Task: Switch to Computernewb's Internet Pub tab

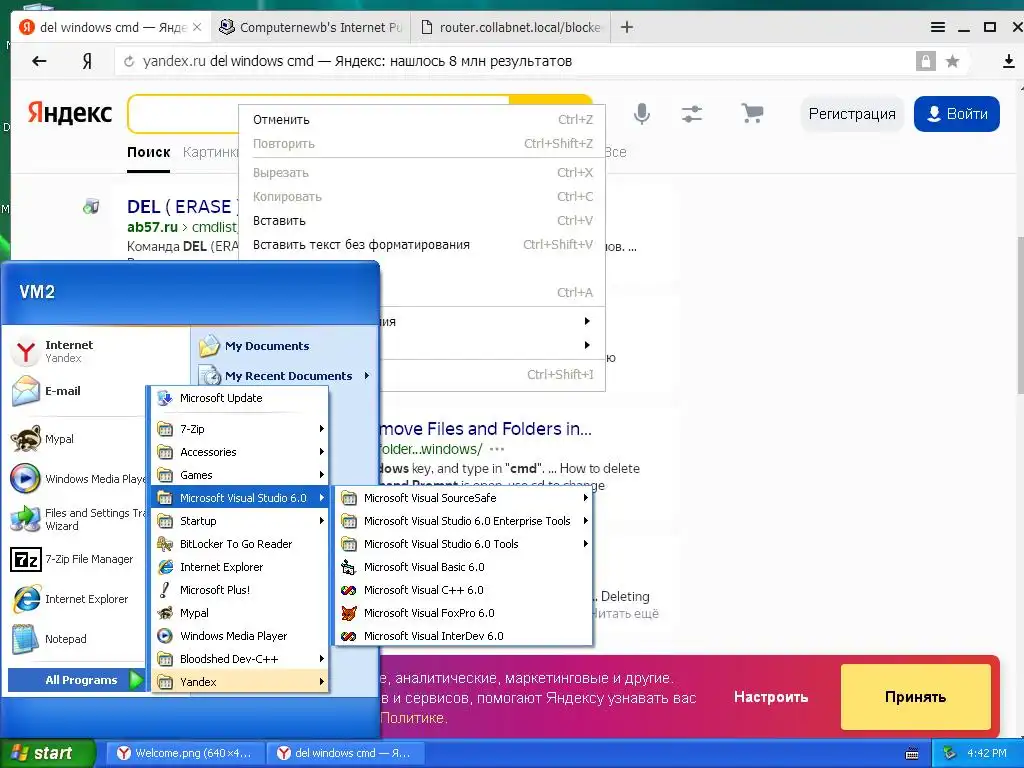Action: click(x=311, y=27)
